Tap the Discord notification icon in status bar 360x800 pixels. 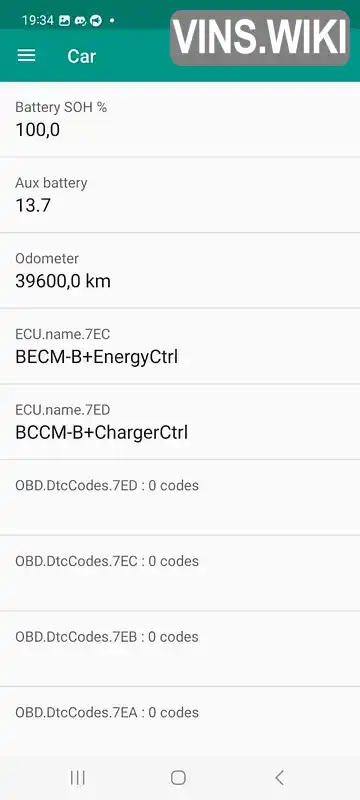tap(80, 20)
